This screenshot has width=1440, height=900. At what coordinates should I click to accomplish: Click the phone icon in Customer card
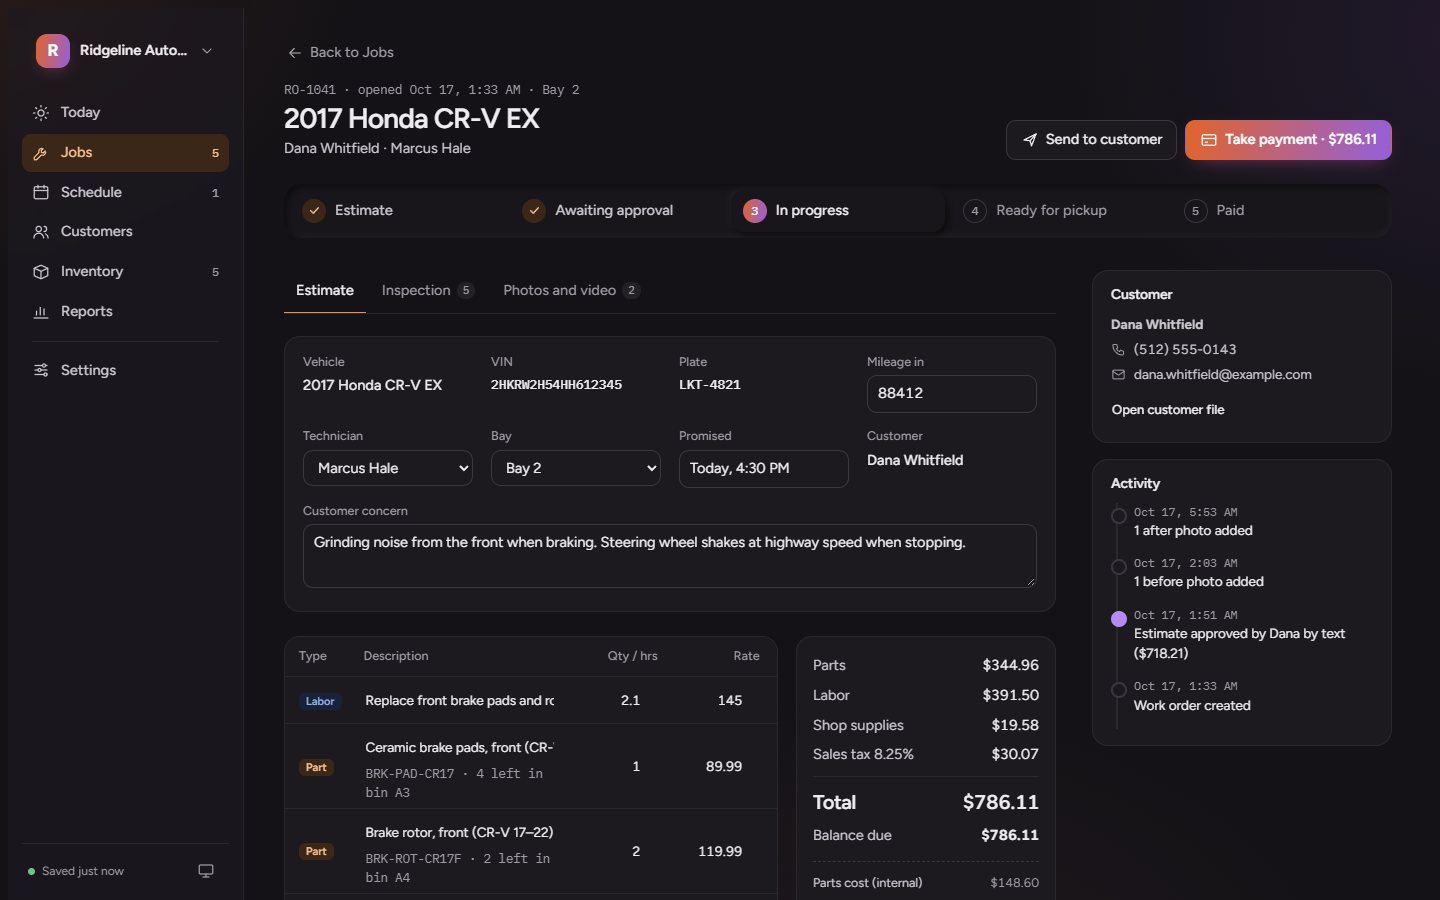[x=1118, y=350]
